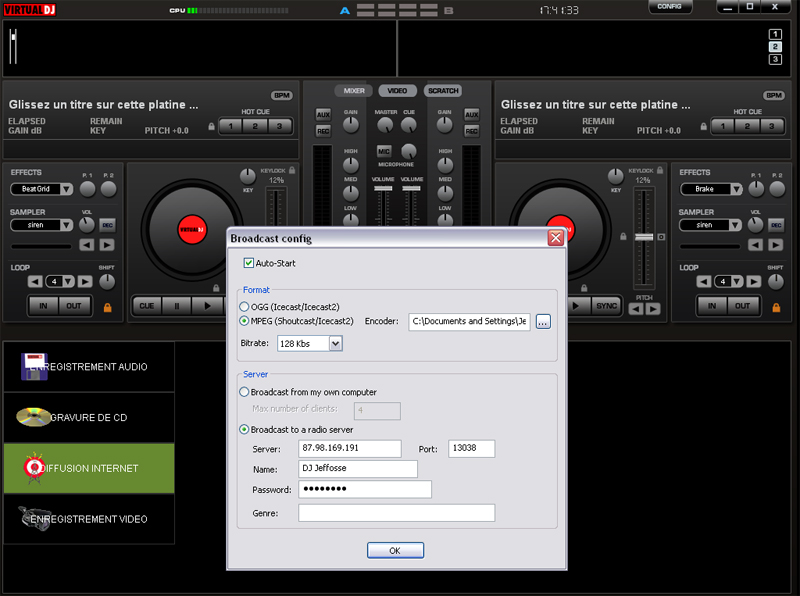Trigger hot cue 2 on left deck
This screenshot has height=596, width=800.
(255, 126)
